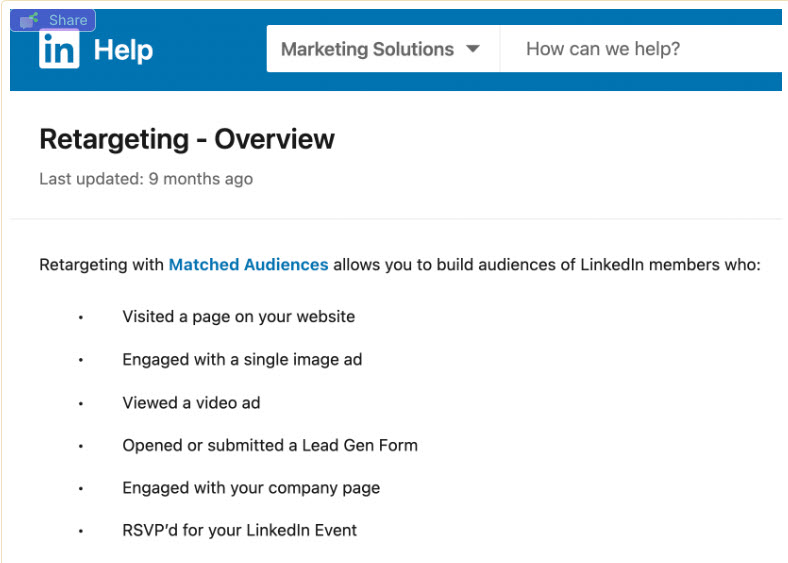
Task: Click 'Engaged with a single image ad'
Action: (x=242, y=359)
